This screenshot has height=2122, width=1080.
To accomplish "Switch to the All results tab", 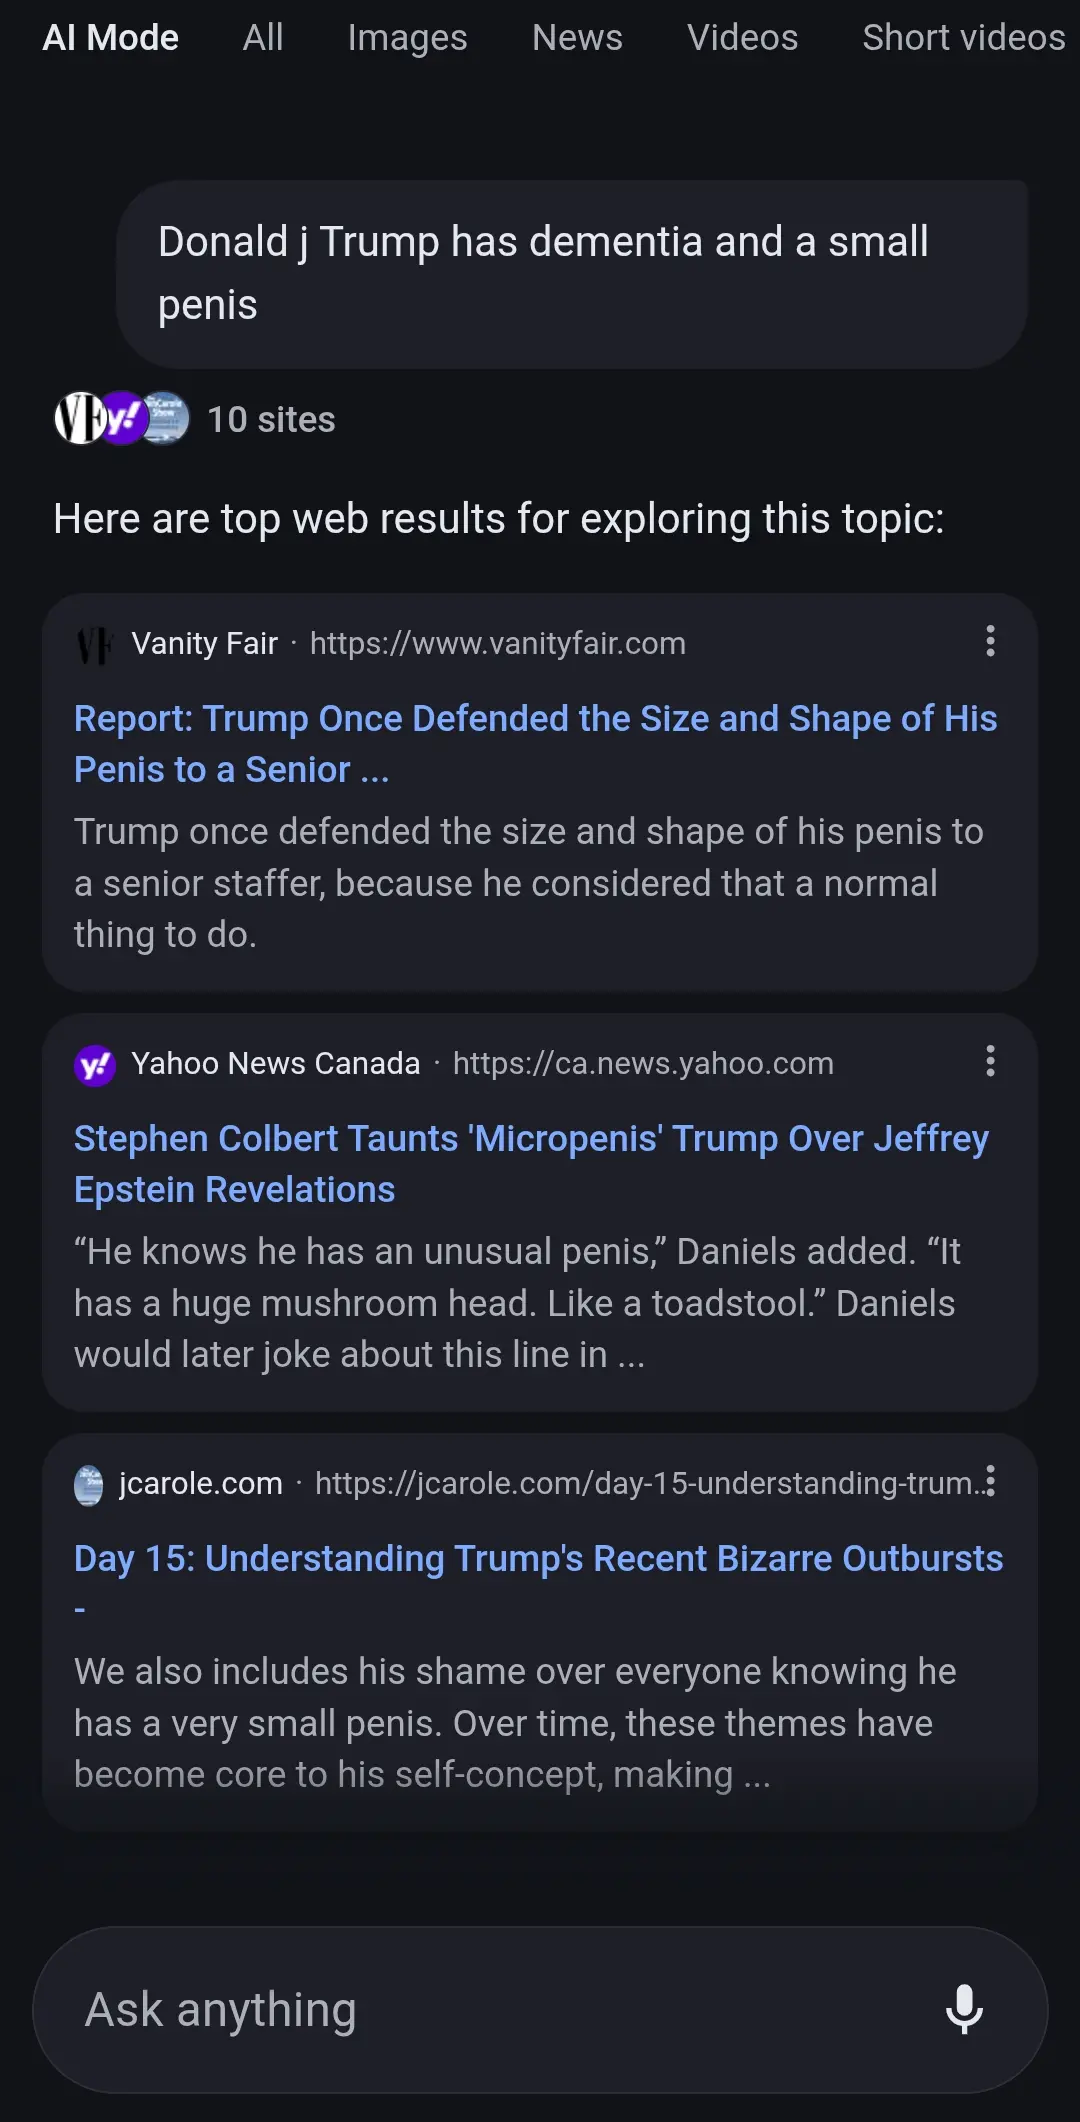I will (263, 38).
